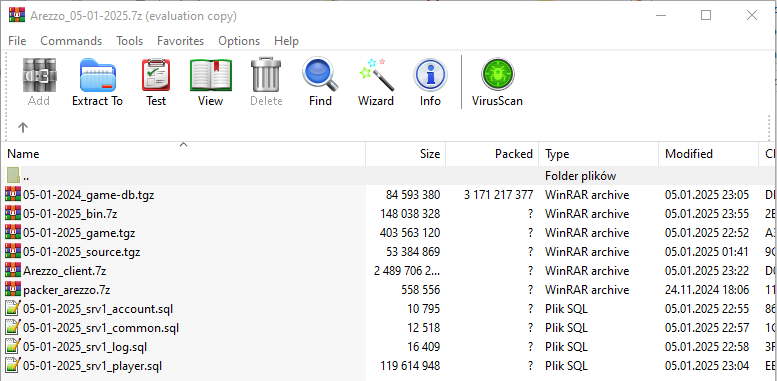
Task: Click the icon of 05-01-2024_game-db.tgz
Action: [x=13, y=195]
